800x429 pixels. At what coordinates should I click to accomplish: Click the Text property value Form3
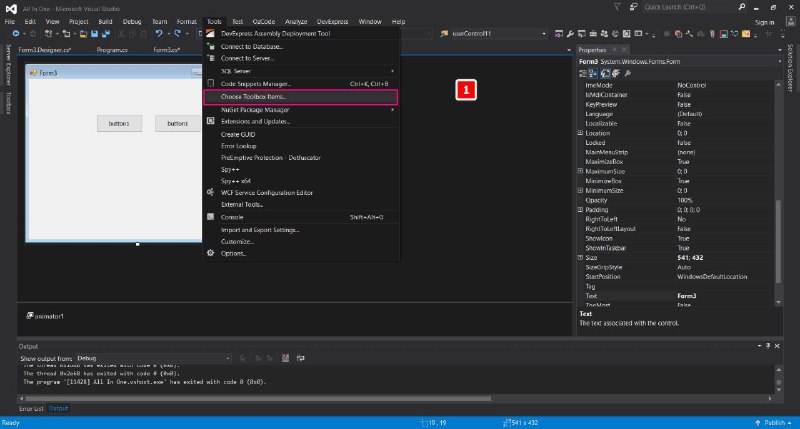tap(724, 296)
